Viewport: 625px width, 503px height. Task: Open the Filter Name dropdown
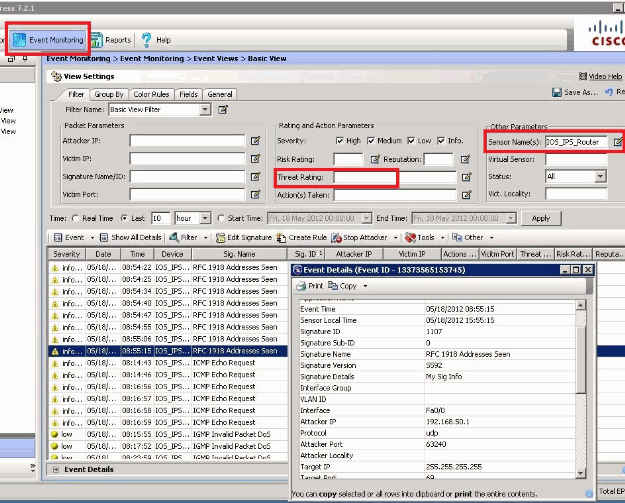(205, 109)
